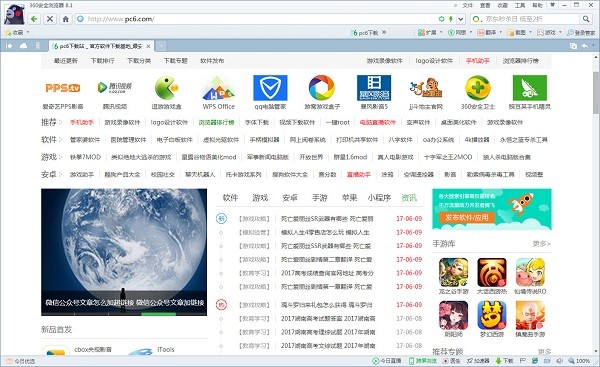Open the 下载分类 navigation link
Viewport: 600px width, 367px height.
139,60
